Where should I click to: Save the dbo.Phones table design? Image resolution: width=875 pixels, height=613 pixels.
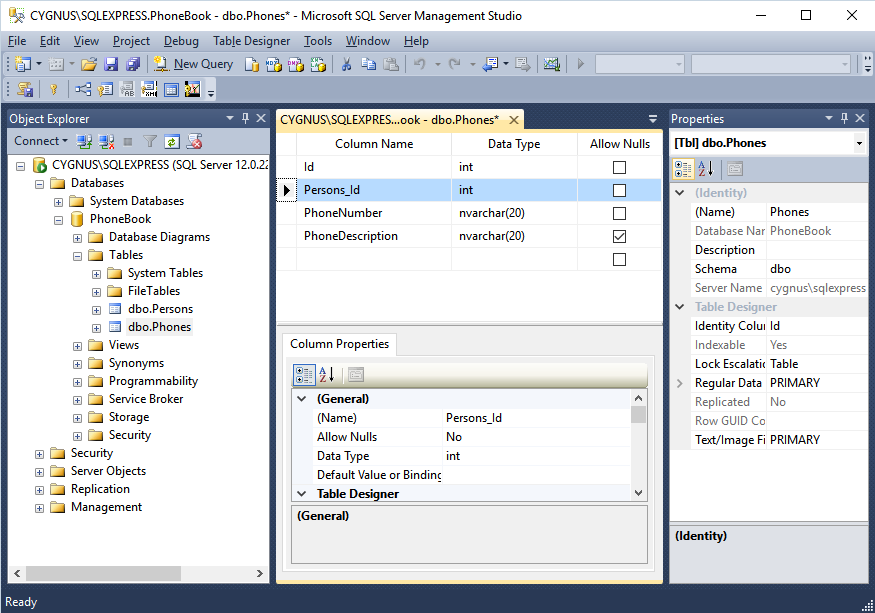click(x=111, y=64)
